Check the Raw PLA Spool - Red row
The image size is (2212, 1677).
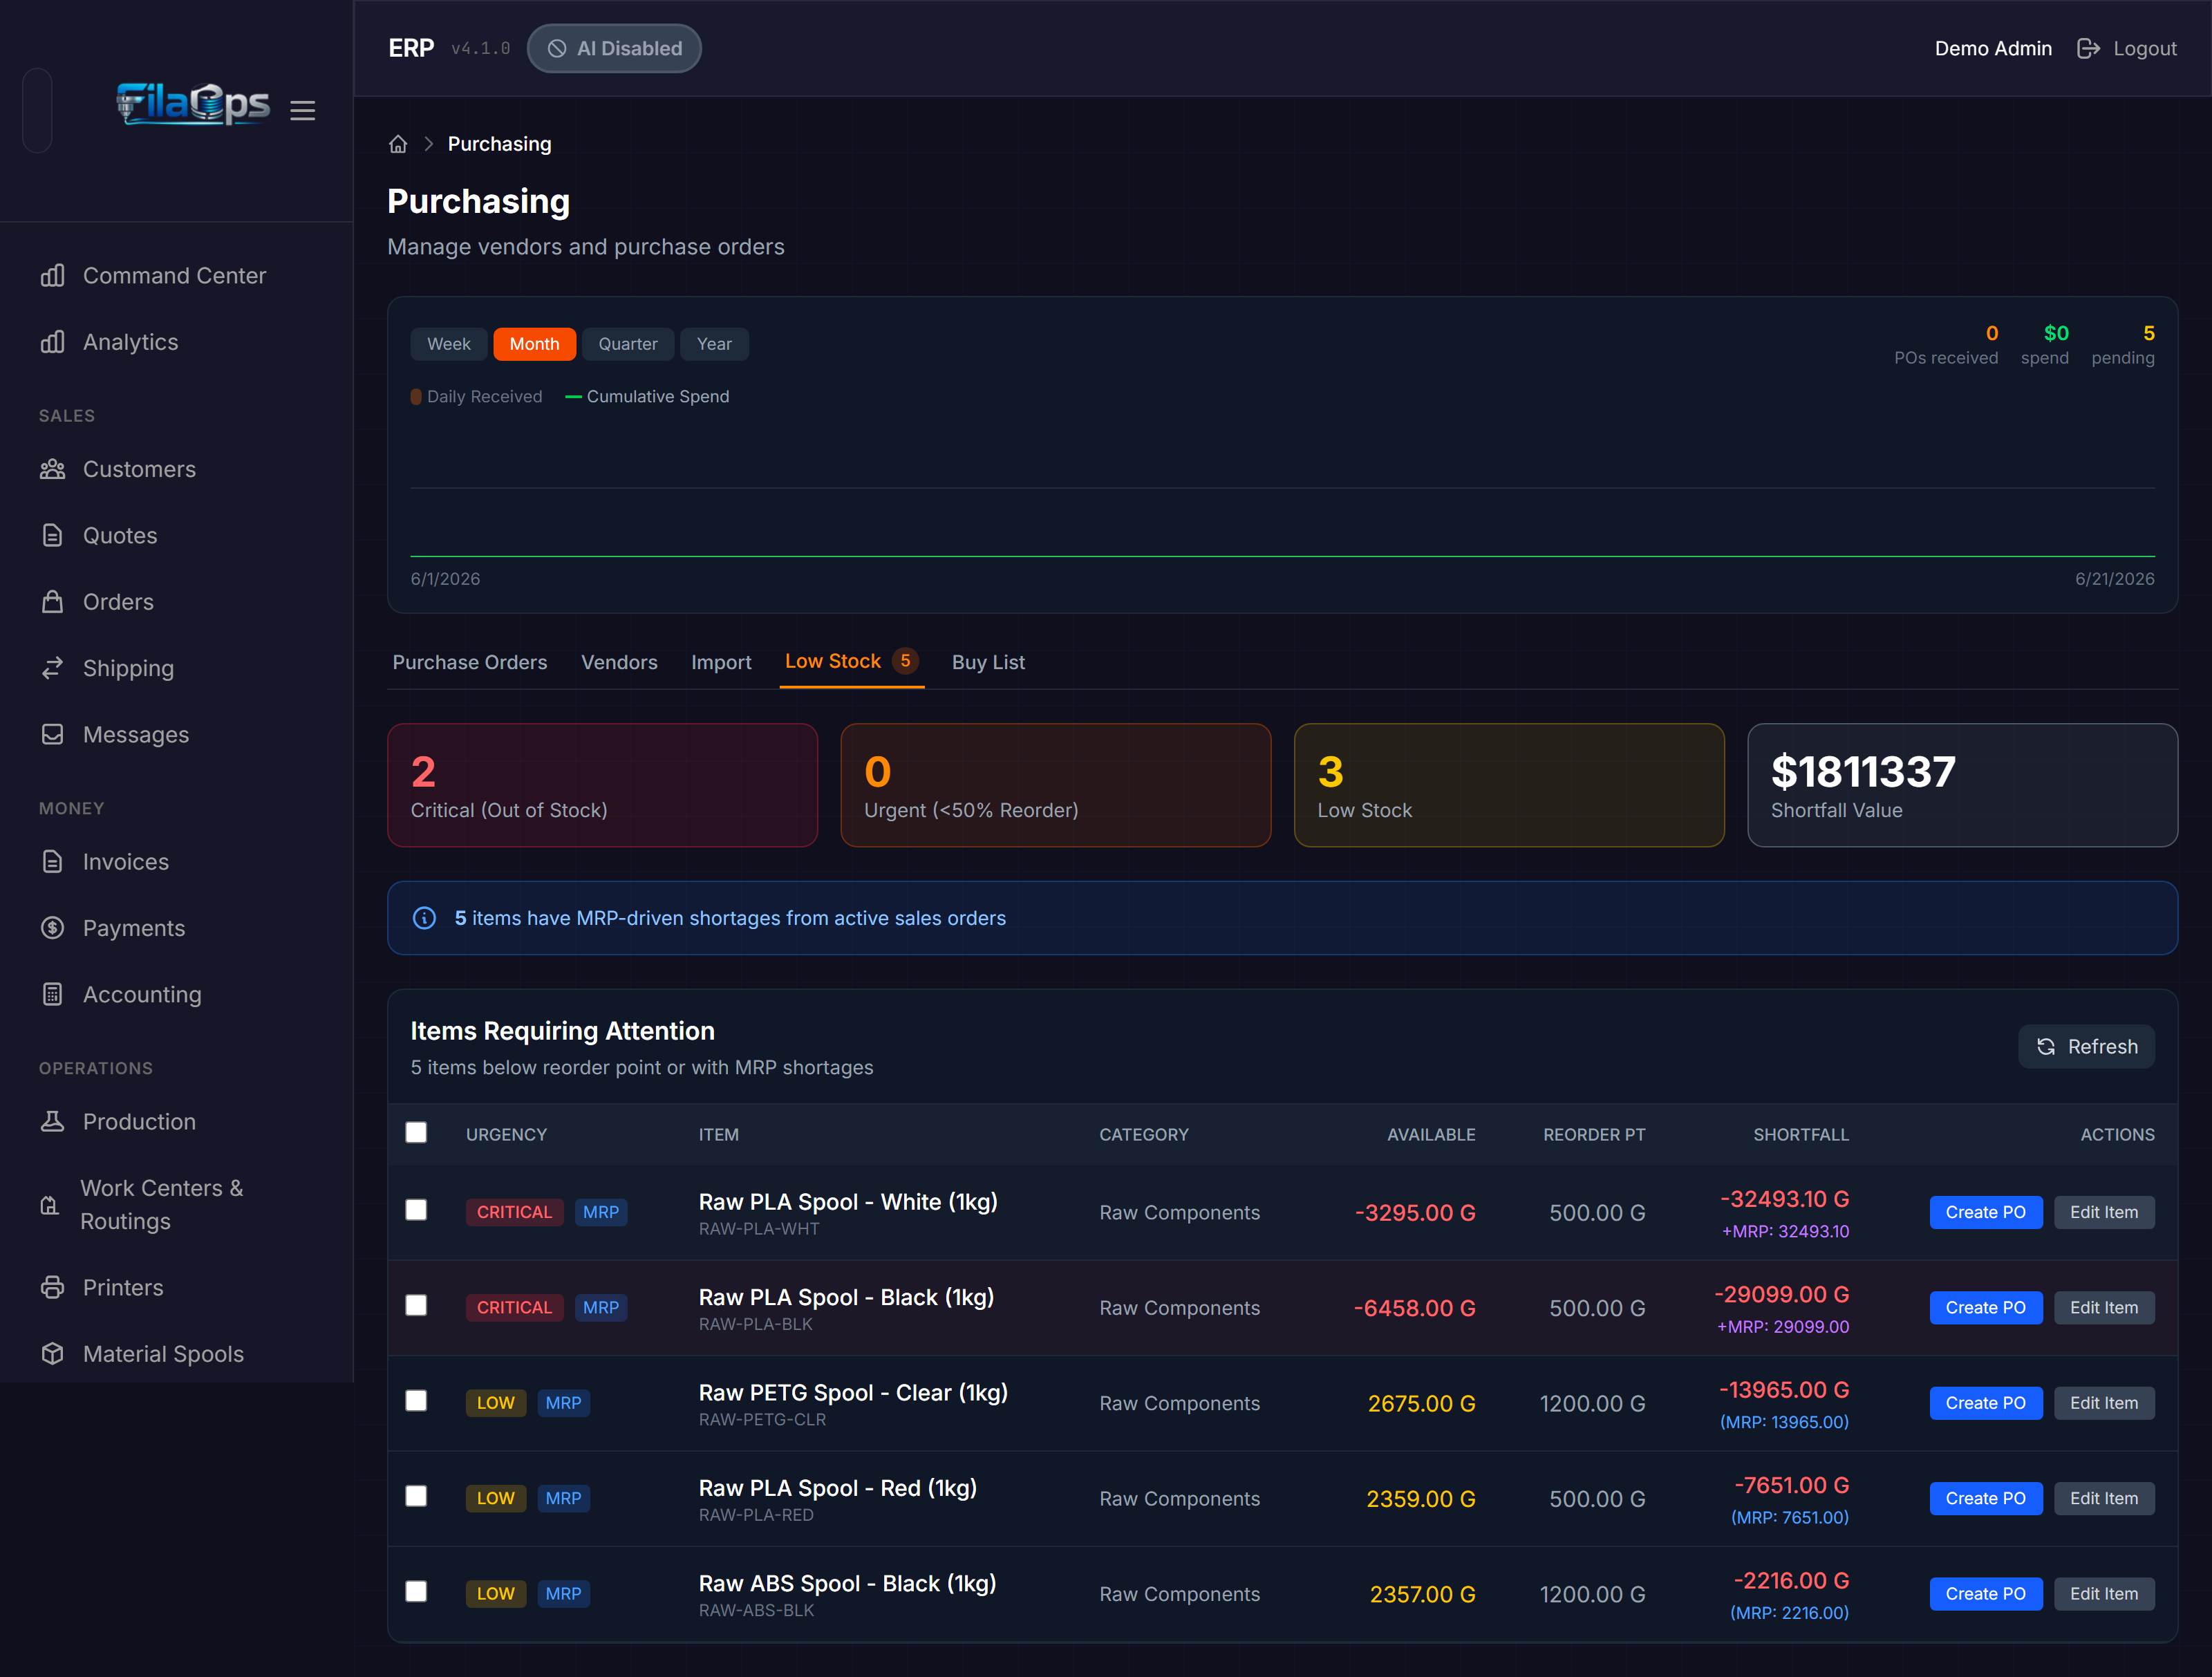click(x=416, y=1496)
